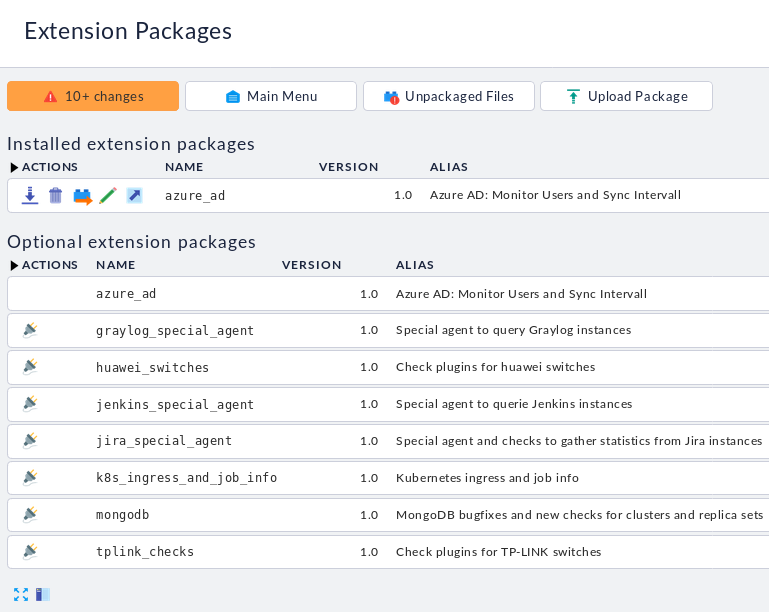Open azure_ad details via blue arrow icon
Screen dimensions: 769x612
tap(134, 196)
